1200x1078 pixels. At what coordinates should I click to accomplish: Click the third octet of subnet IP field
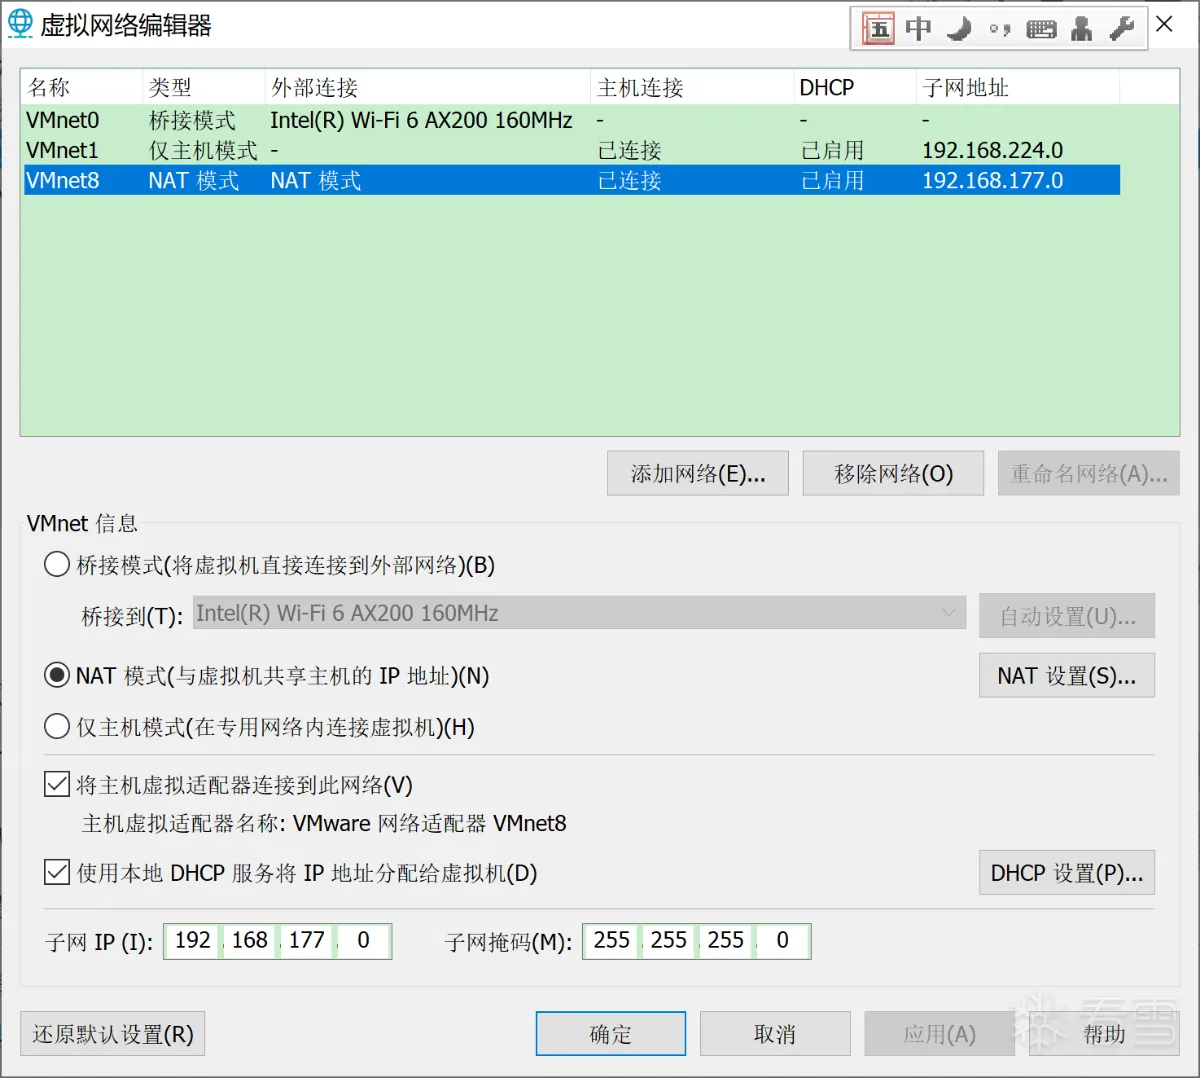[x=306, y=940]
